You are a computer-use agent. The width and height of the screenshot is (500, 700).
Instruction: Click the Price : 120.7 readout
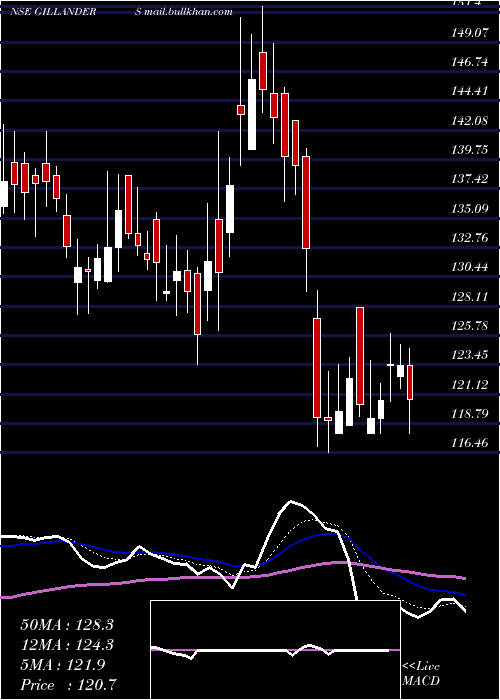click(x=69, y=684)
